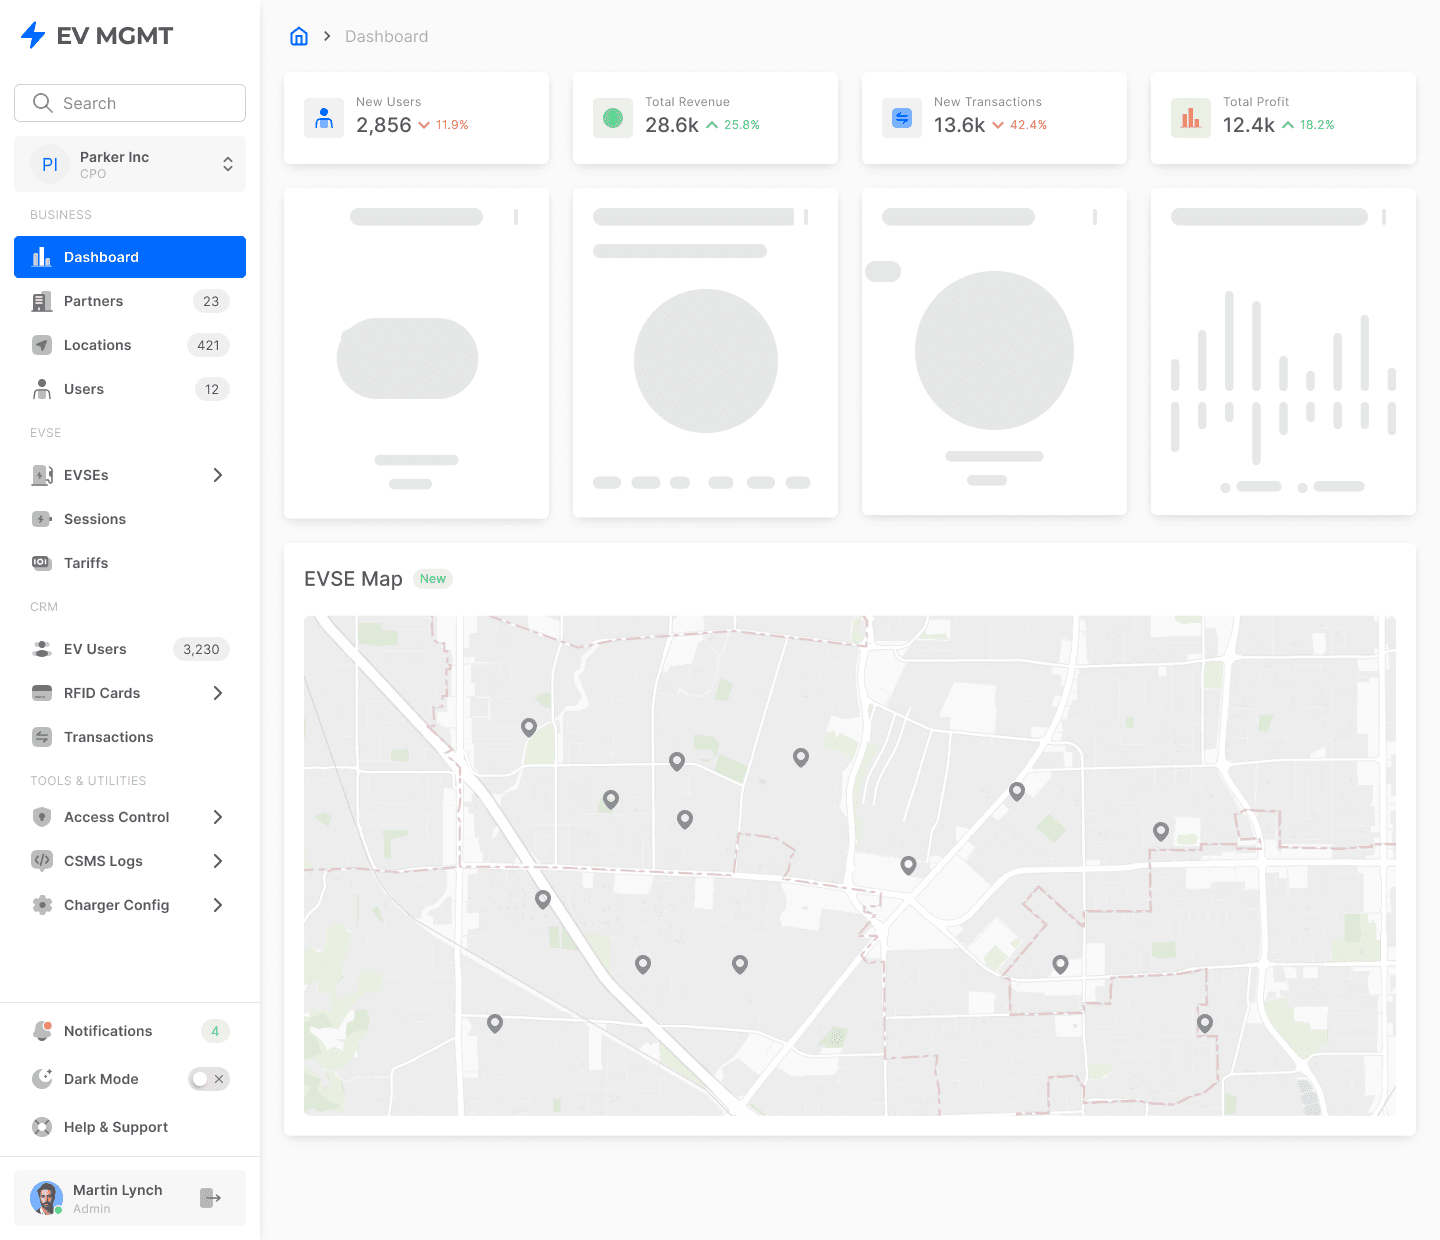Click the Partners building icon
Screen dimensions: 1440x1240
tap(41, 301)
